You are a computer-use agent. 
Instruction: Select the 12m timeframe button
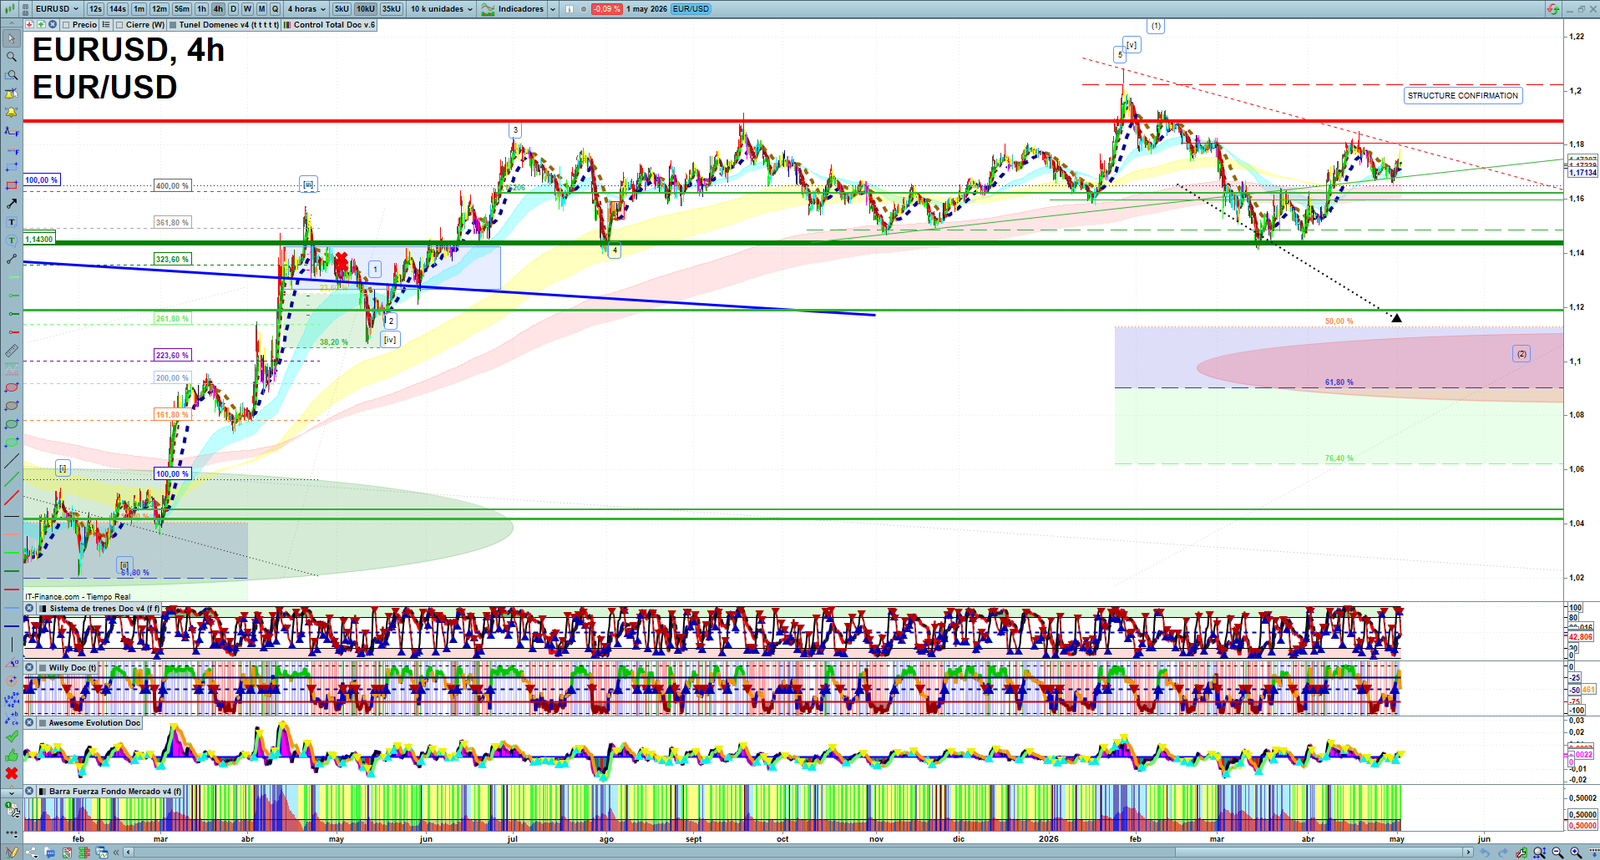point(159,9)
